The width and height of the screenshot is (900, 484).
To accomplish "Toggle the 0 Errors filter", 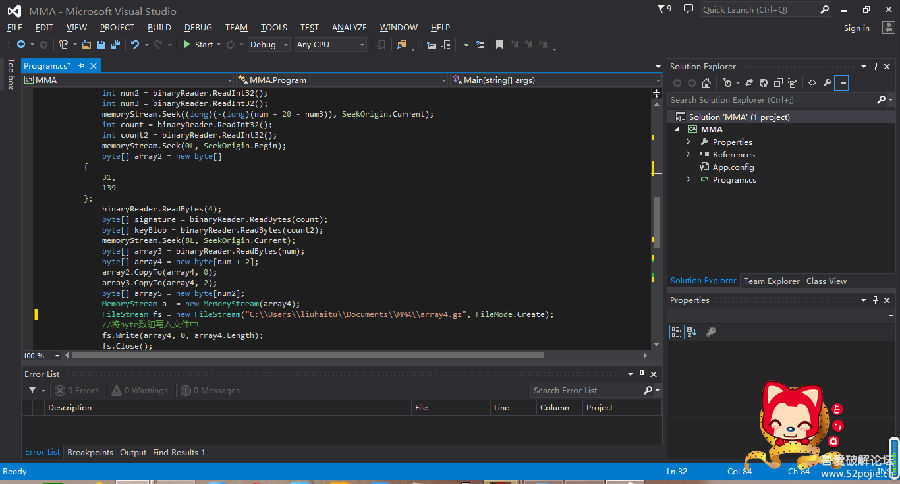I will click(76, 390).
